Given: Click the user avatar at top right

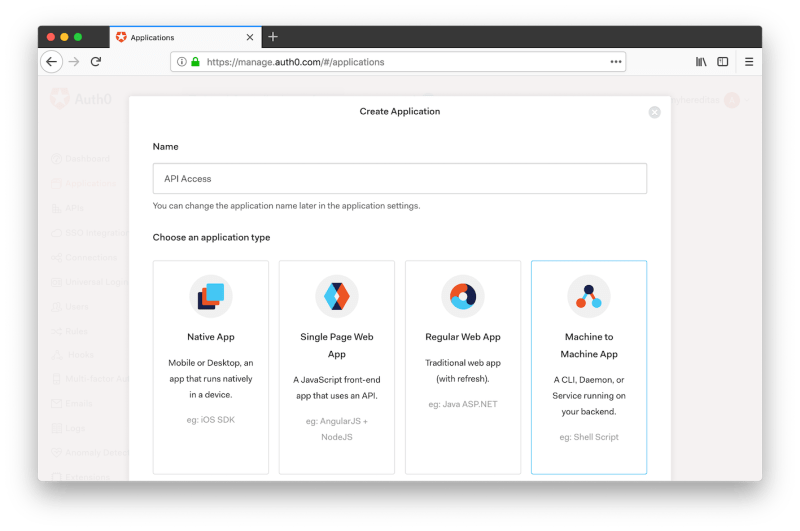Looking at the screenshot, I should 732,100.
